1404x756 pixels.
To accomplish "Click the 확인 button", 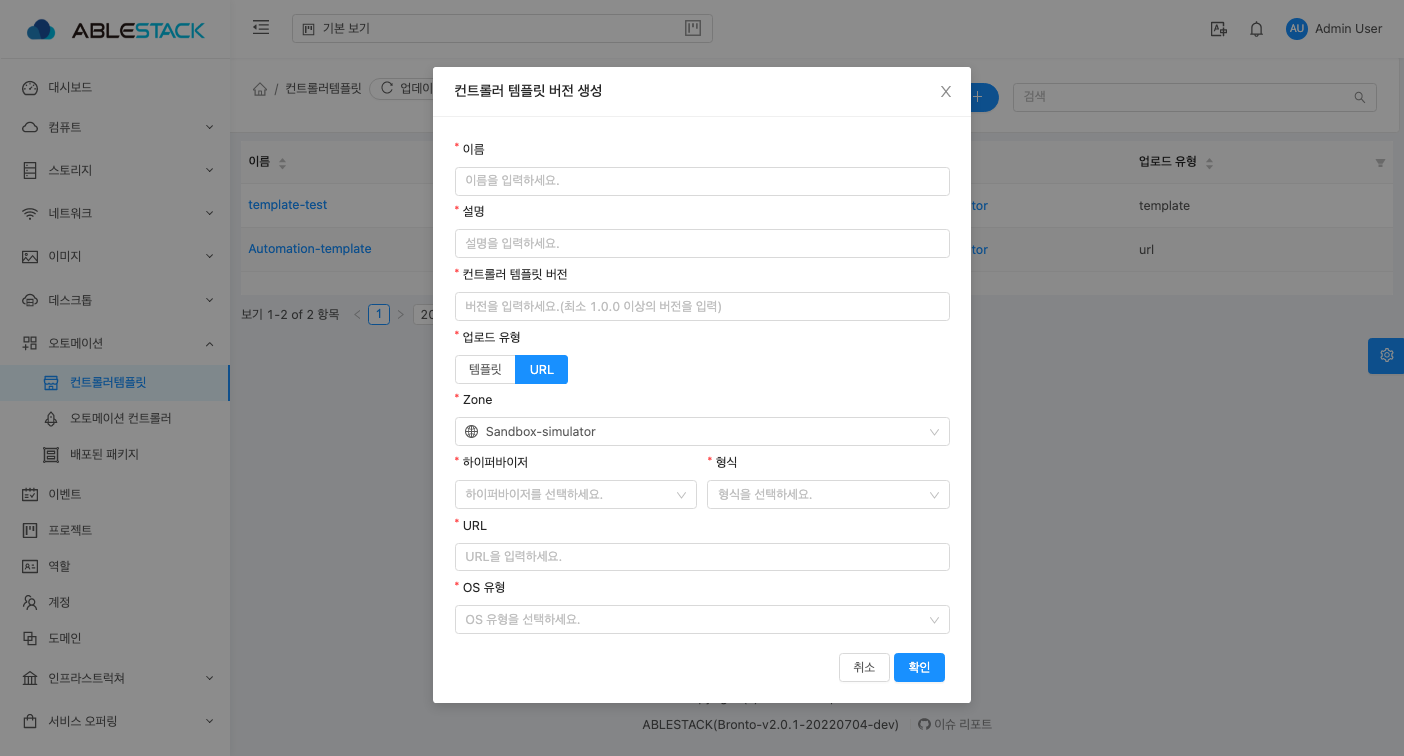I will point(919,668).
